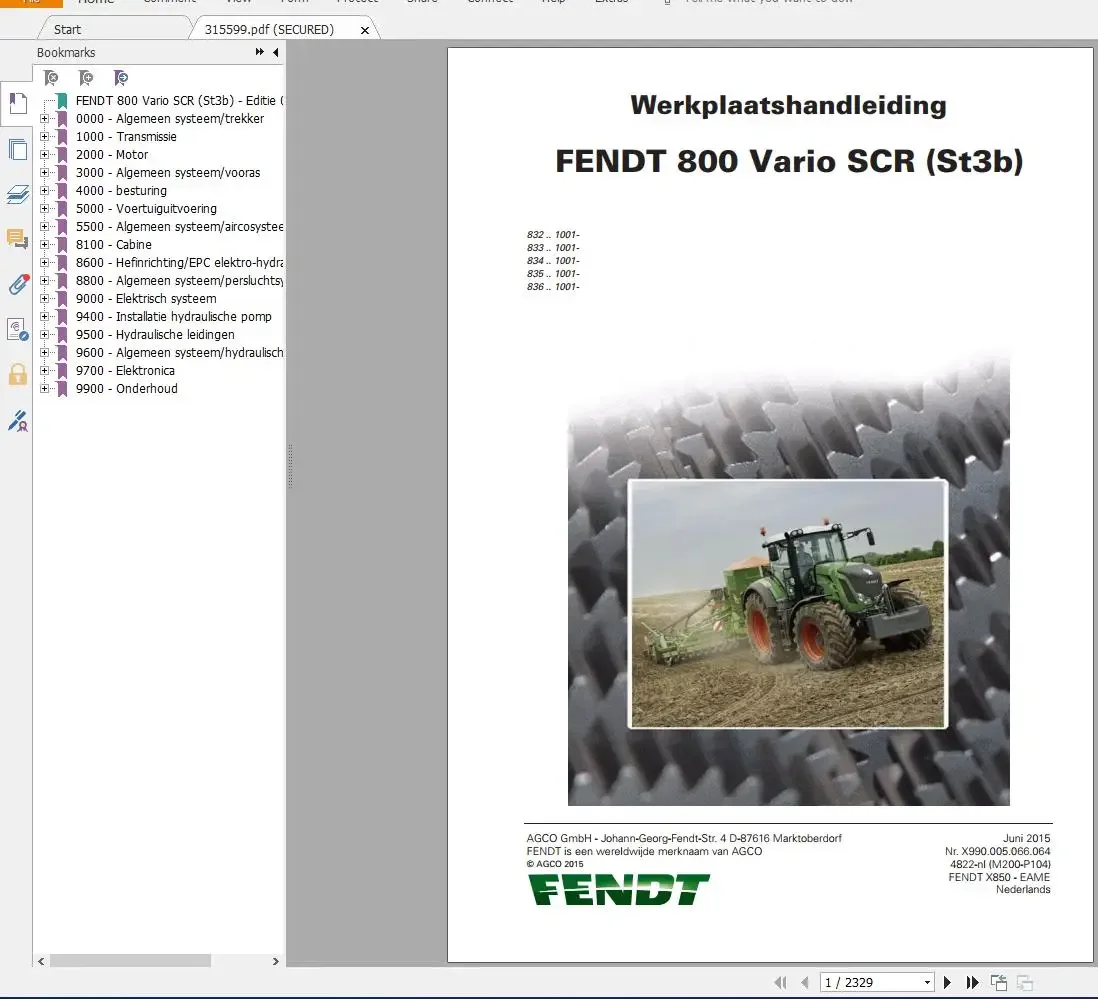Click the bookmarks scrollbar left arrow
This screenshot has height=999, width=1098.
point(41,961)
